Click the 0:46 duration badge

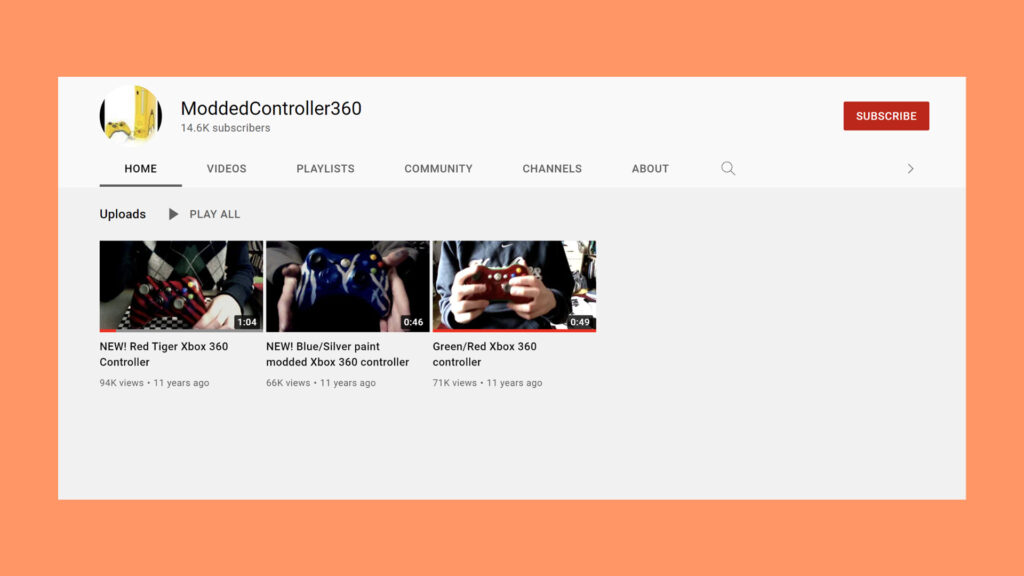coord(413,322)
